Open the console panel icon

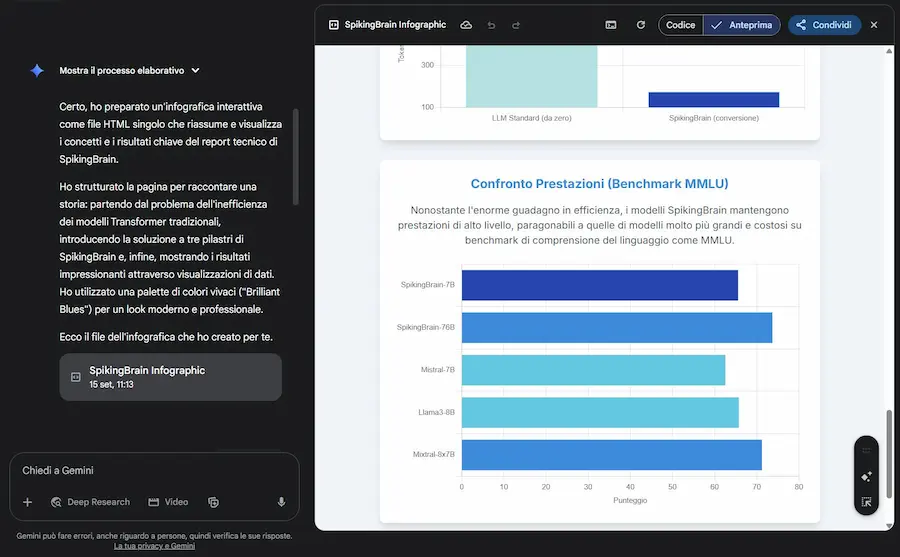pyautogui.click(x=611, y=25)
